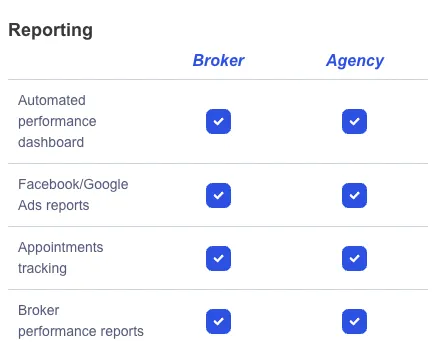Click the Ads reports text

(x=54, y=206)
